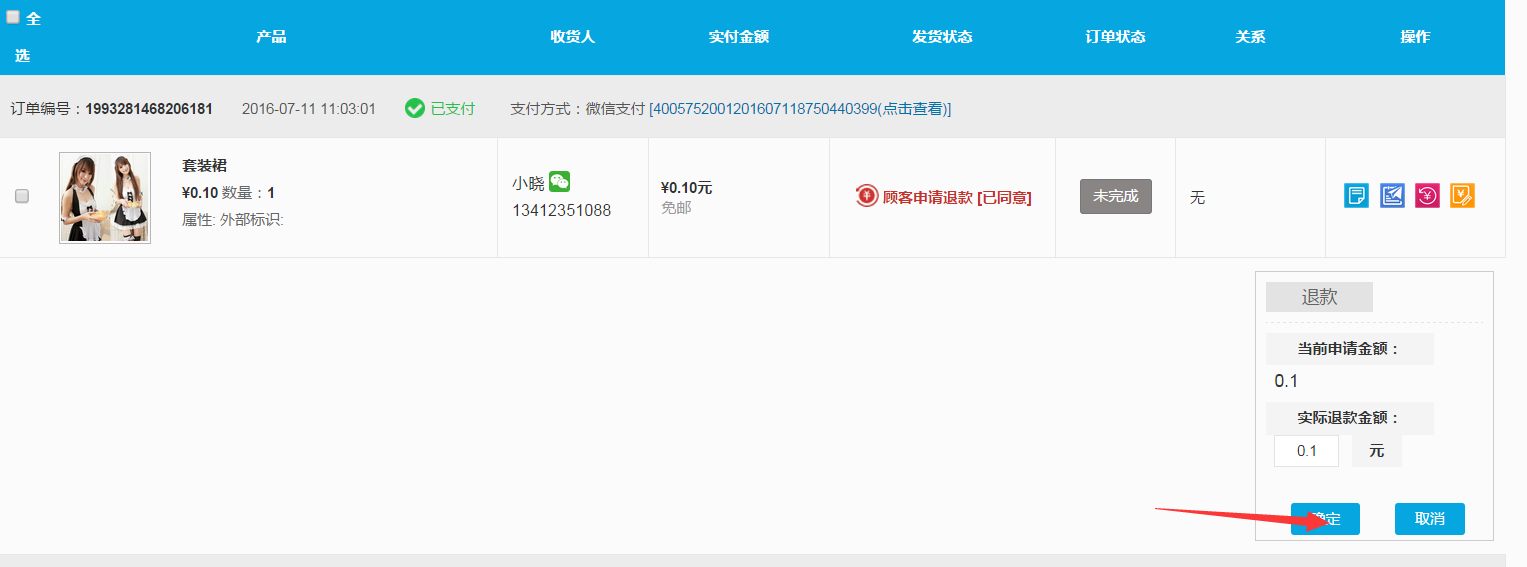Open the WeChat payment transaction number link

(x=800, y=108)
